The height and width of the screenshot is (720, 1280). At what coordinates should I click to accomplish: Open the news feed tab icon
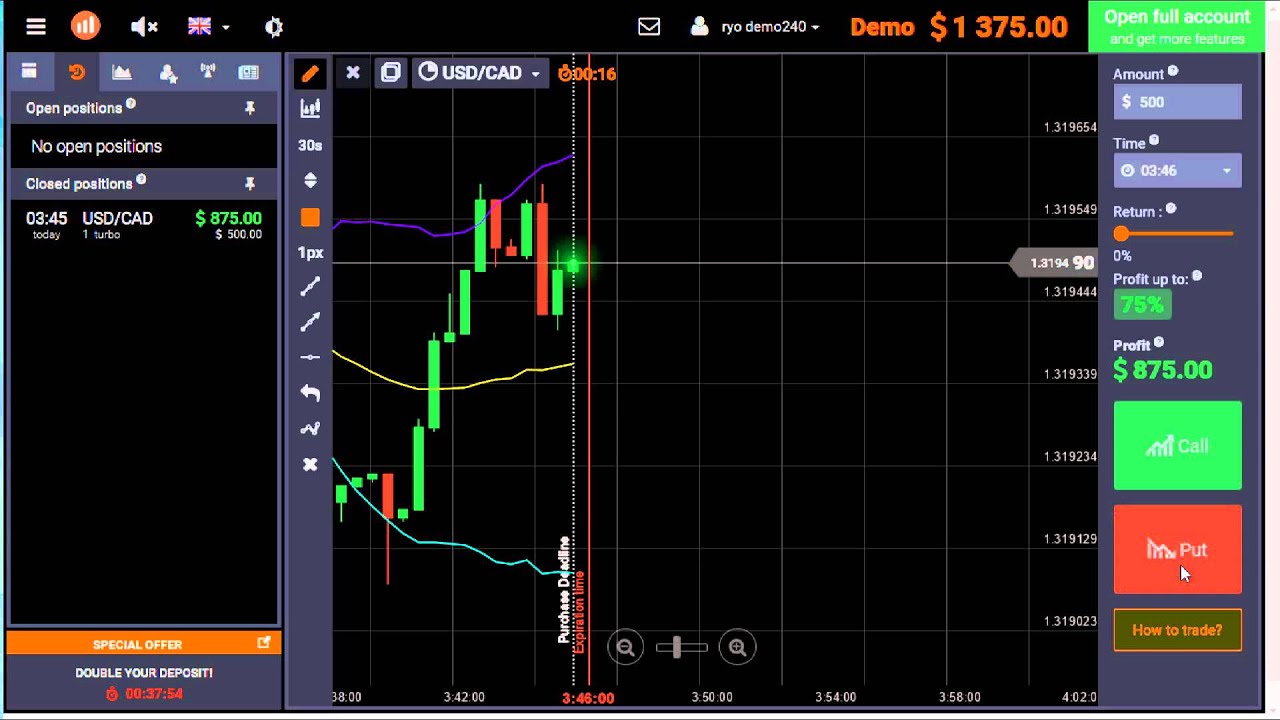(248, 72)
